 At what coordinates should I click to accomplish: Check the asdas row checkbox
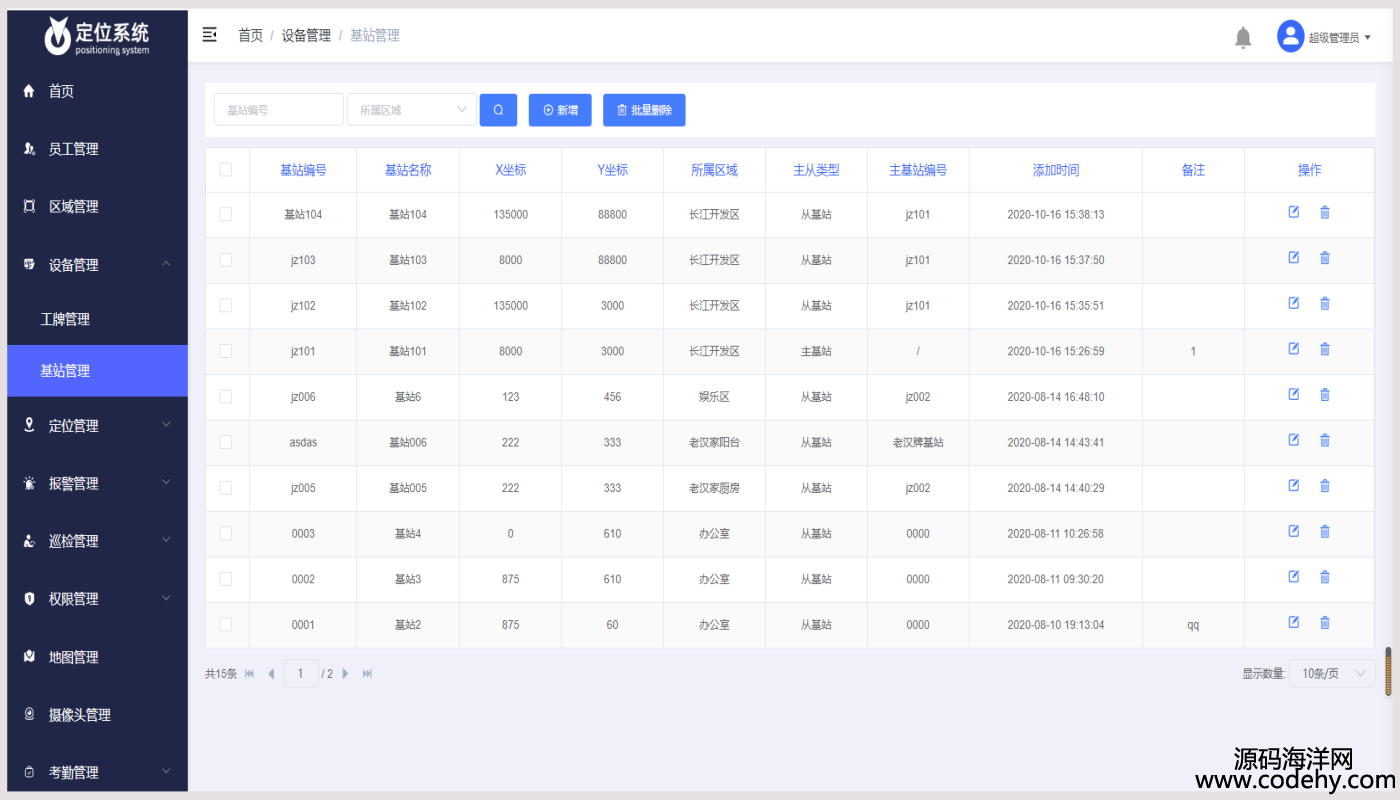[226, 442]
